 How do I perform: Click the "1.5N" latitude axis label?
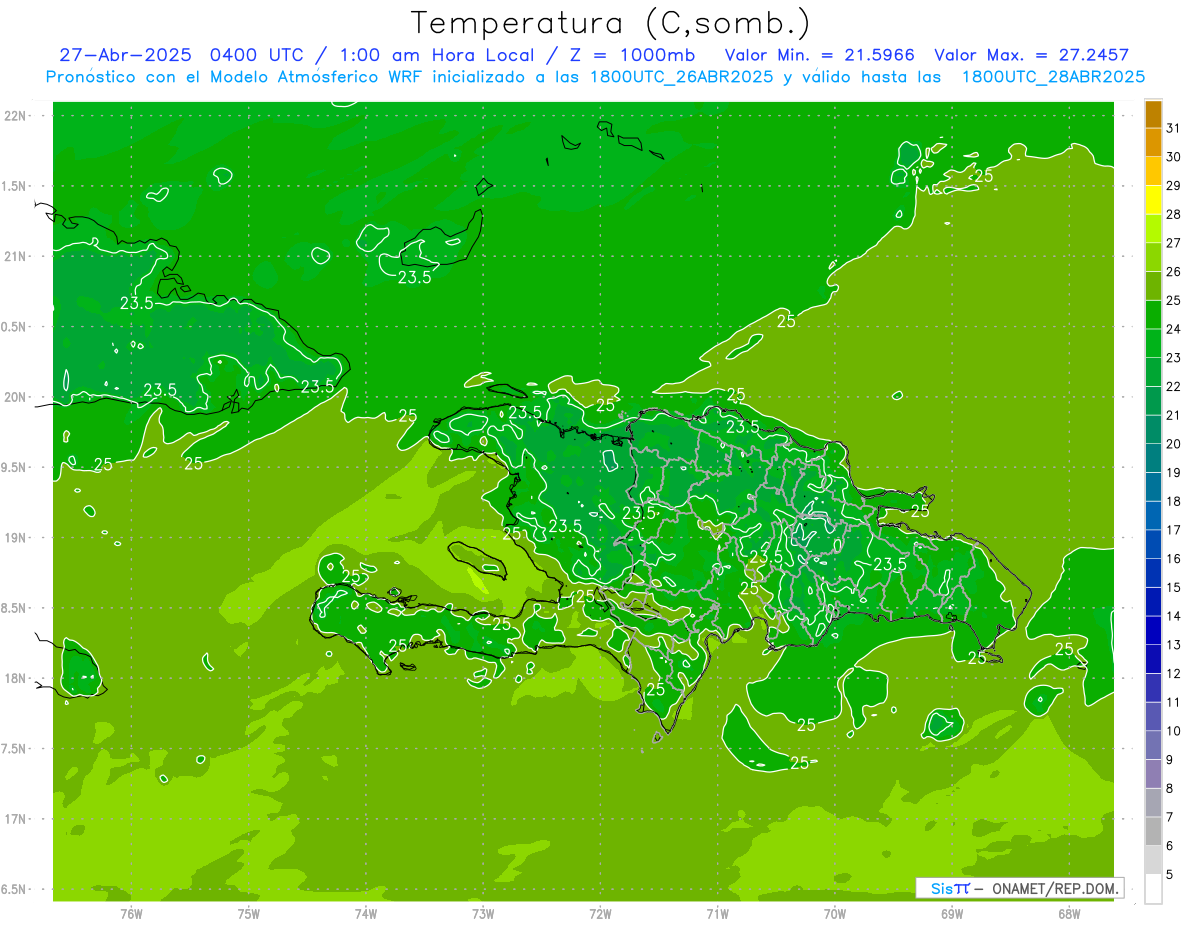click(15, 186)
